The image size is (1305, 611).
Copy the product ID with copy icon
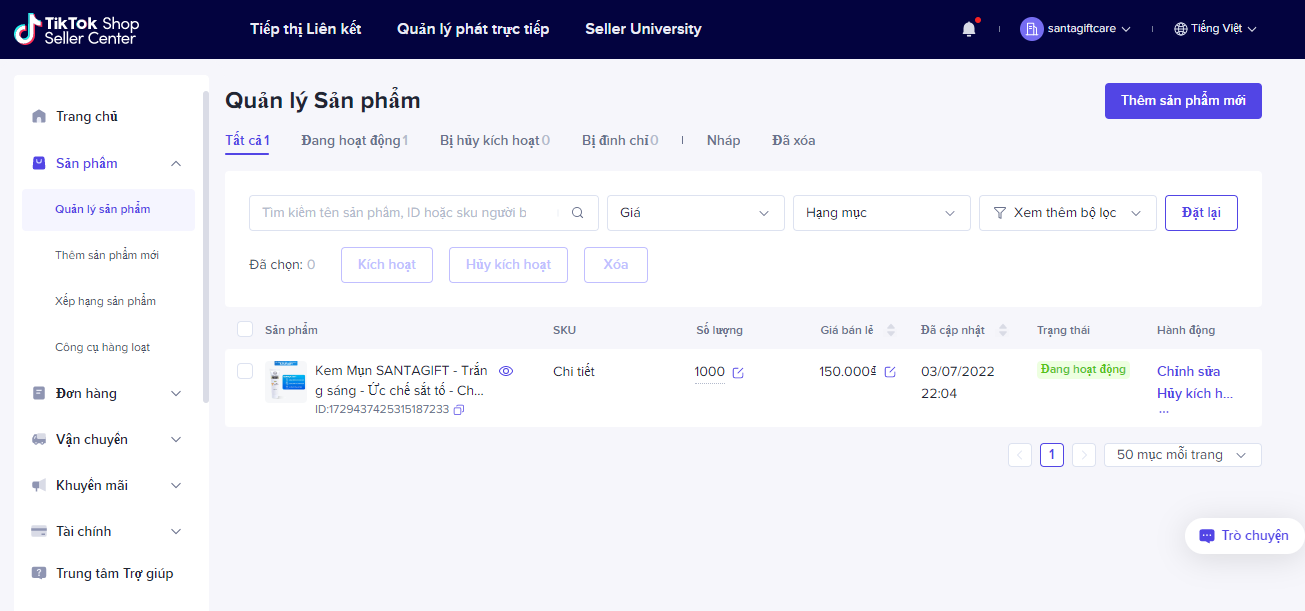click(458, 410)
